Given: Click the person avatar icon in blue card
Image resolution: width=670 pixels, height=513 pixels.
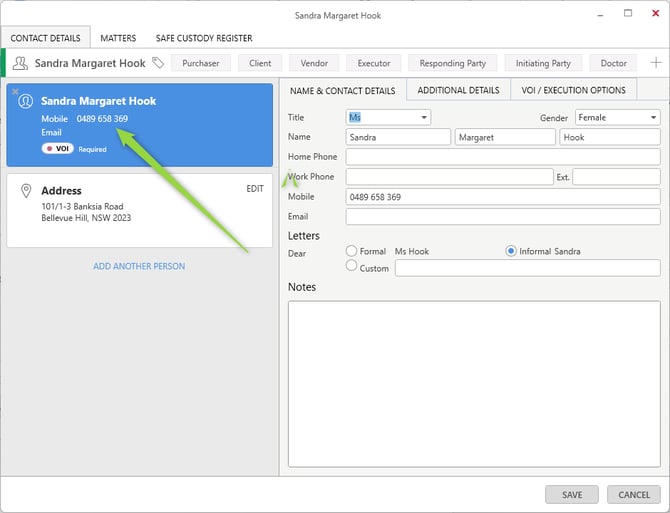Looking at the screenshot, I should (26, 101).
